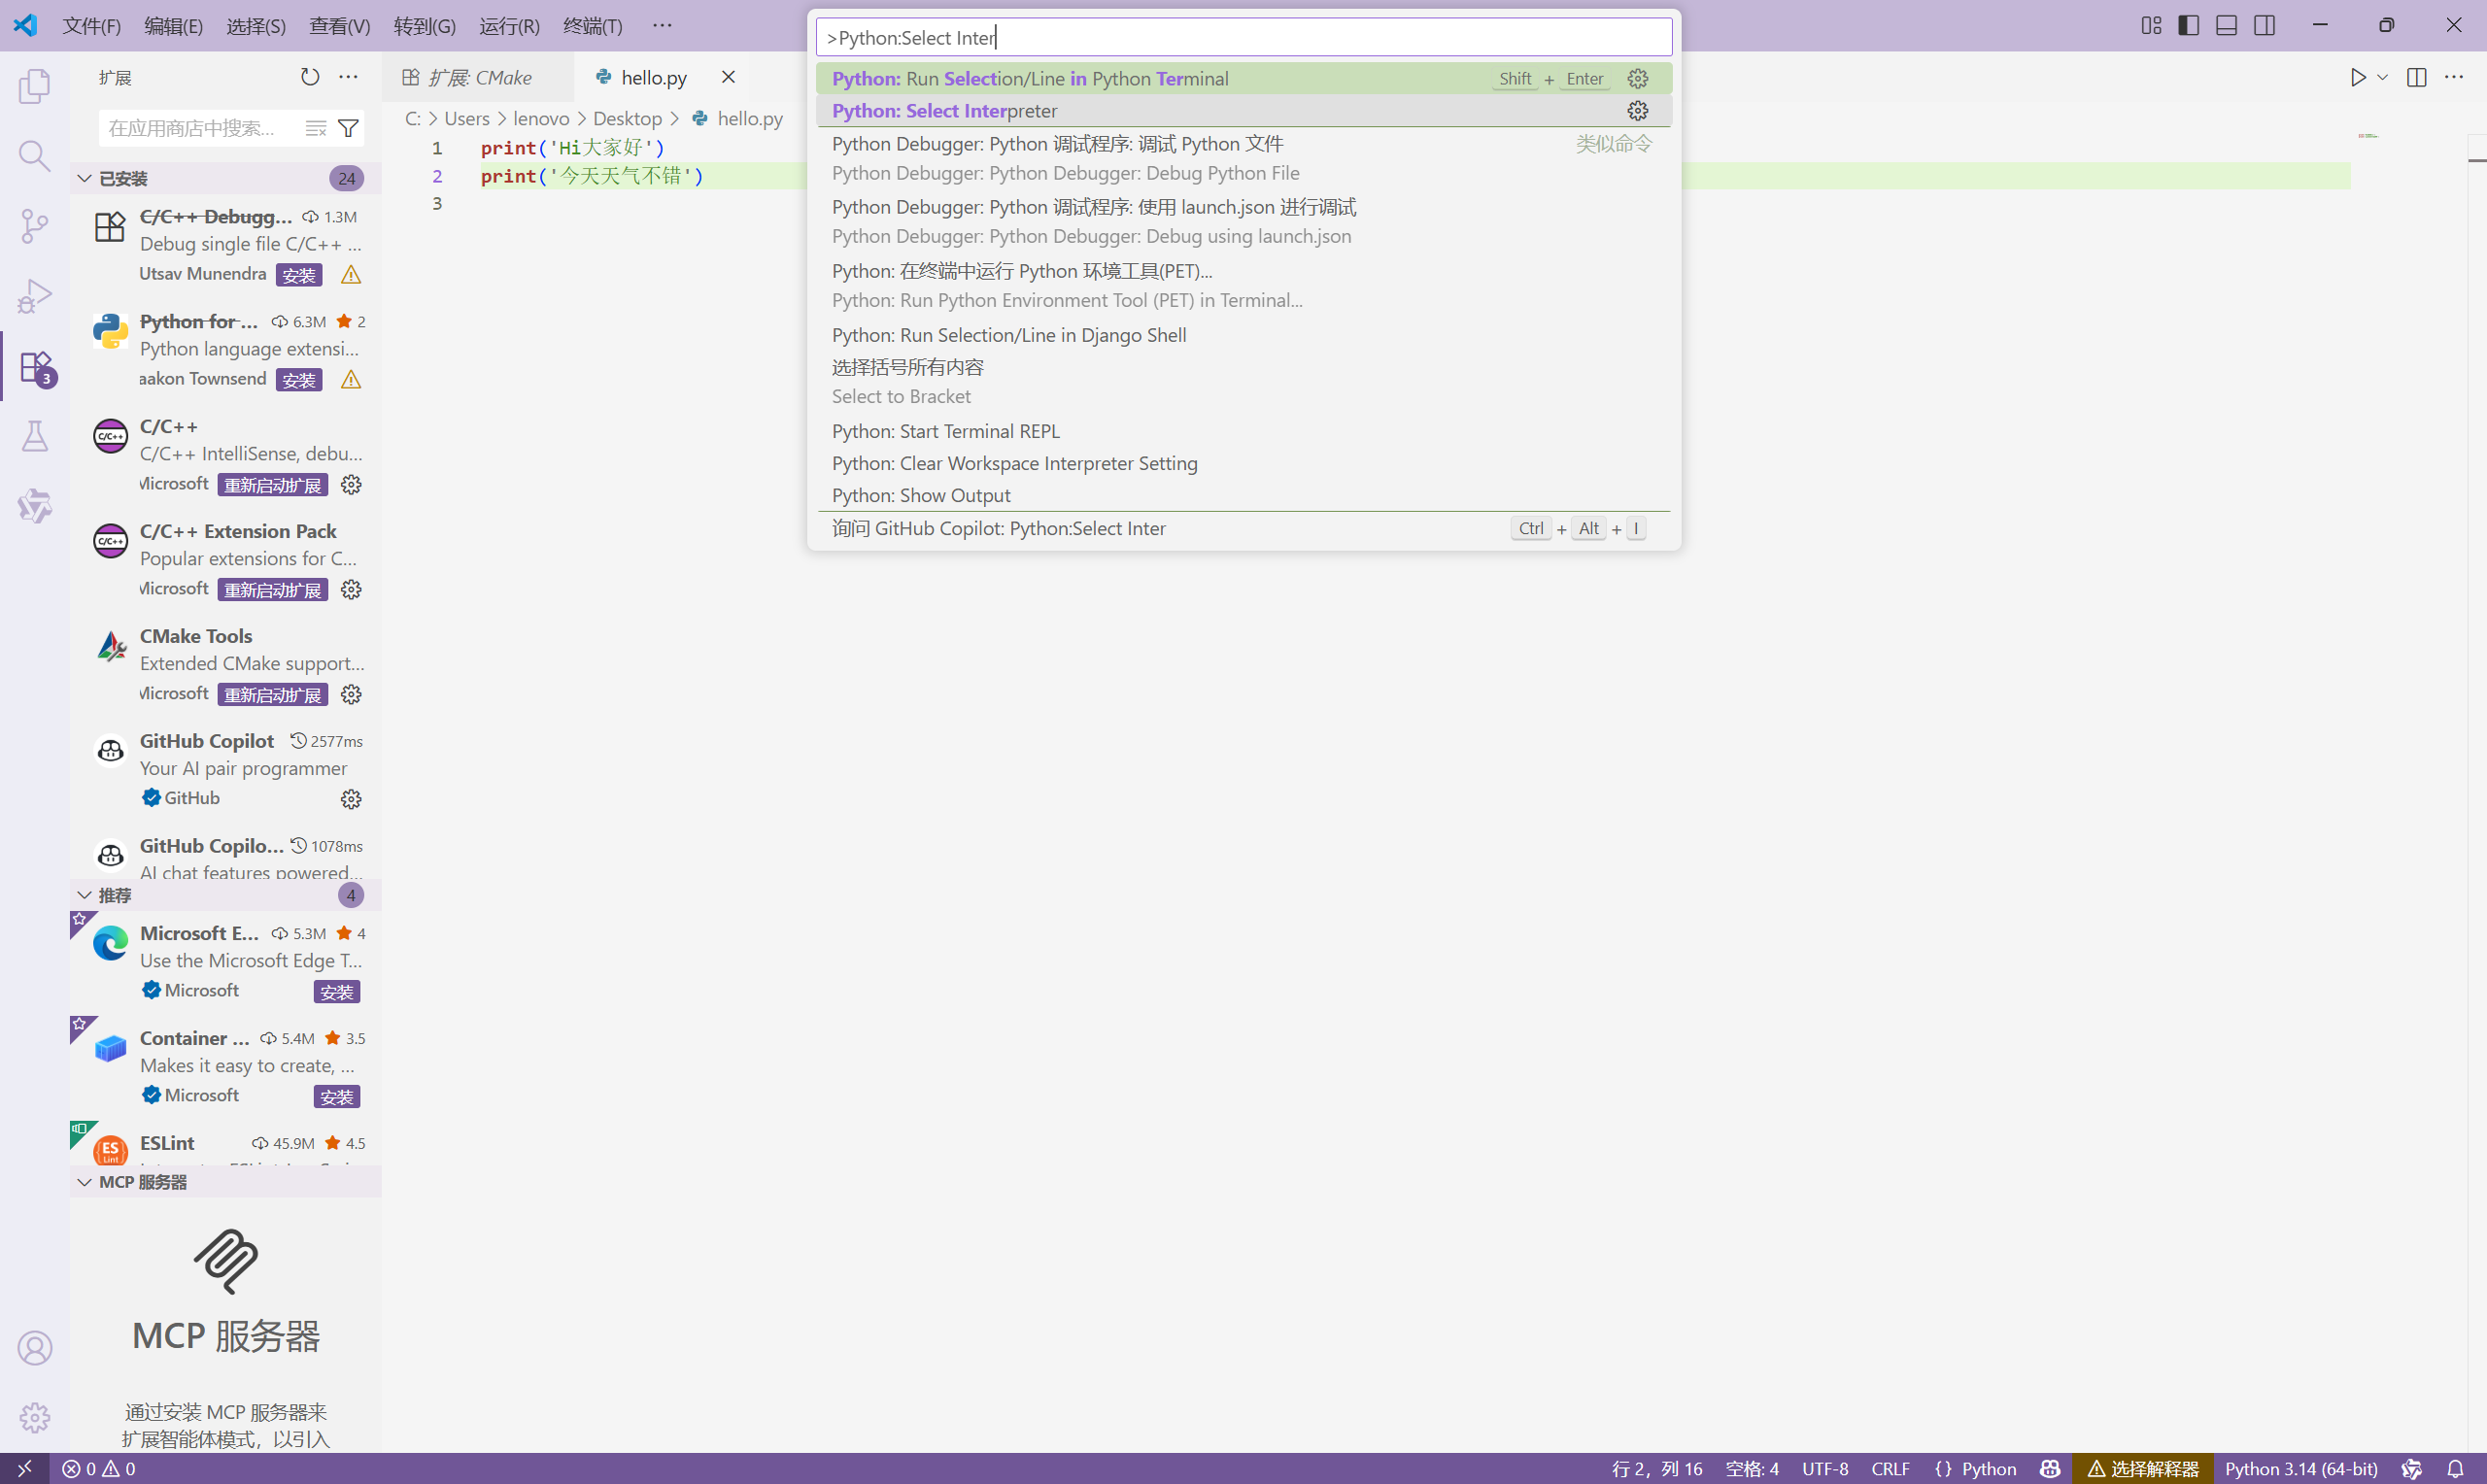Collapse the 已安装 section
The height and width of the screenshot is (1484, 2487).
(225, 178)
